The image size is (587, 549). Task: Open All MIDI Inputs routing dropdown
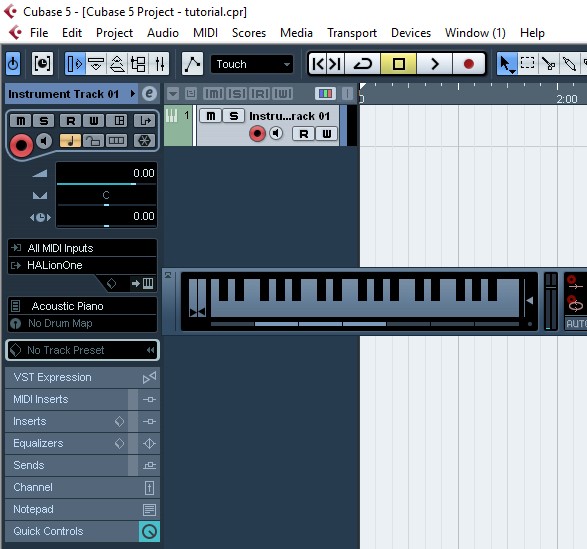(x=82, y=248)
